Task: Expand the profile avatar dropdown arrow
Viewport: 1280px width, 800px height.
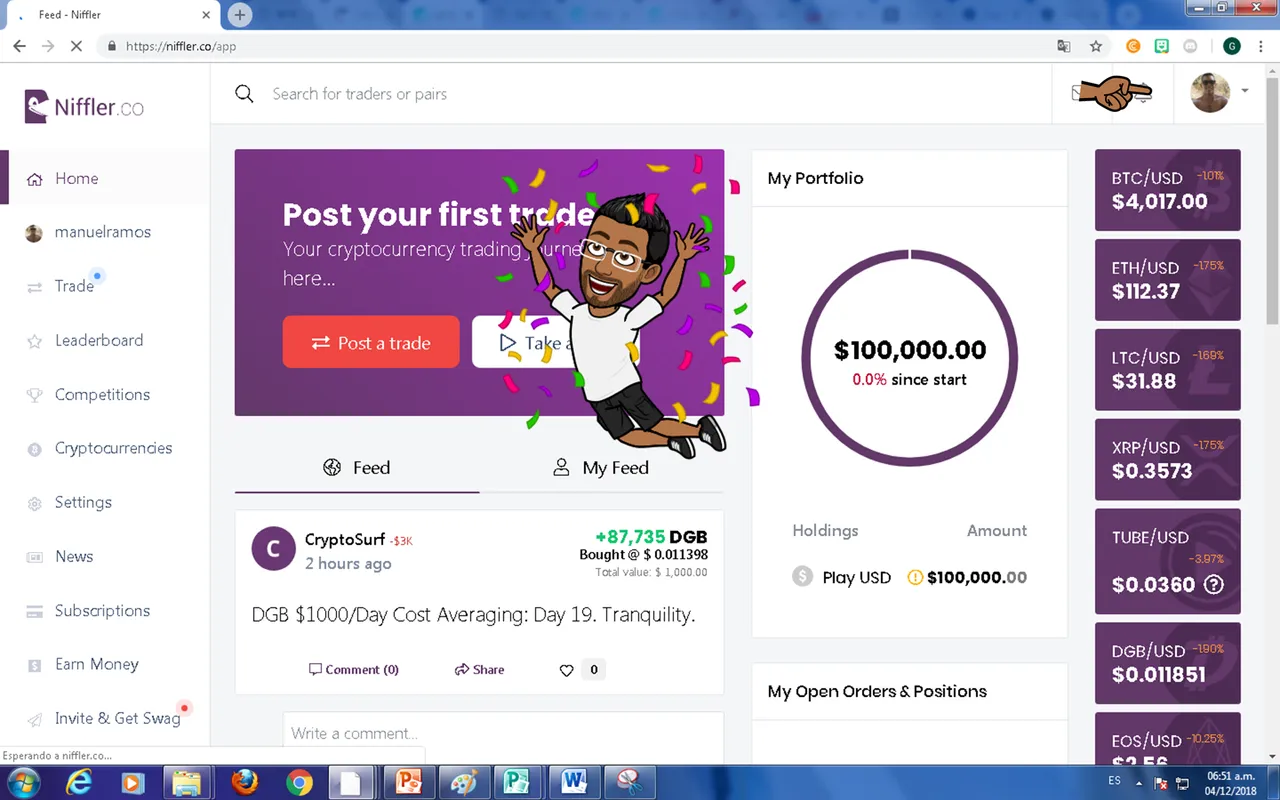Action: pyautogui.click(x=1245, y=91)
